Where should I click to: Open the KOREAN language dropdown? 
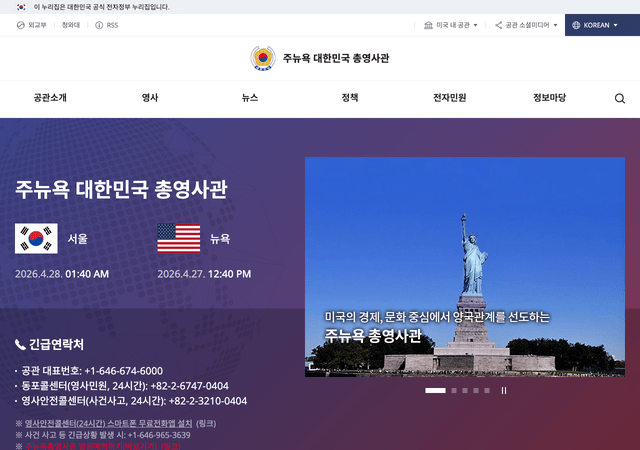pyautogui.click(x=602, y=25)
